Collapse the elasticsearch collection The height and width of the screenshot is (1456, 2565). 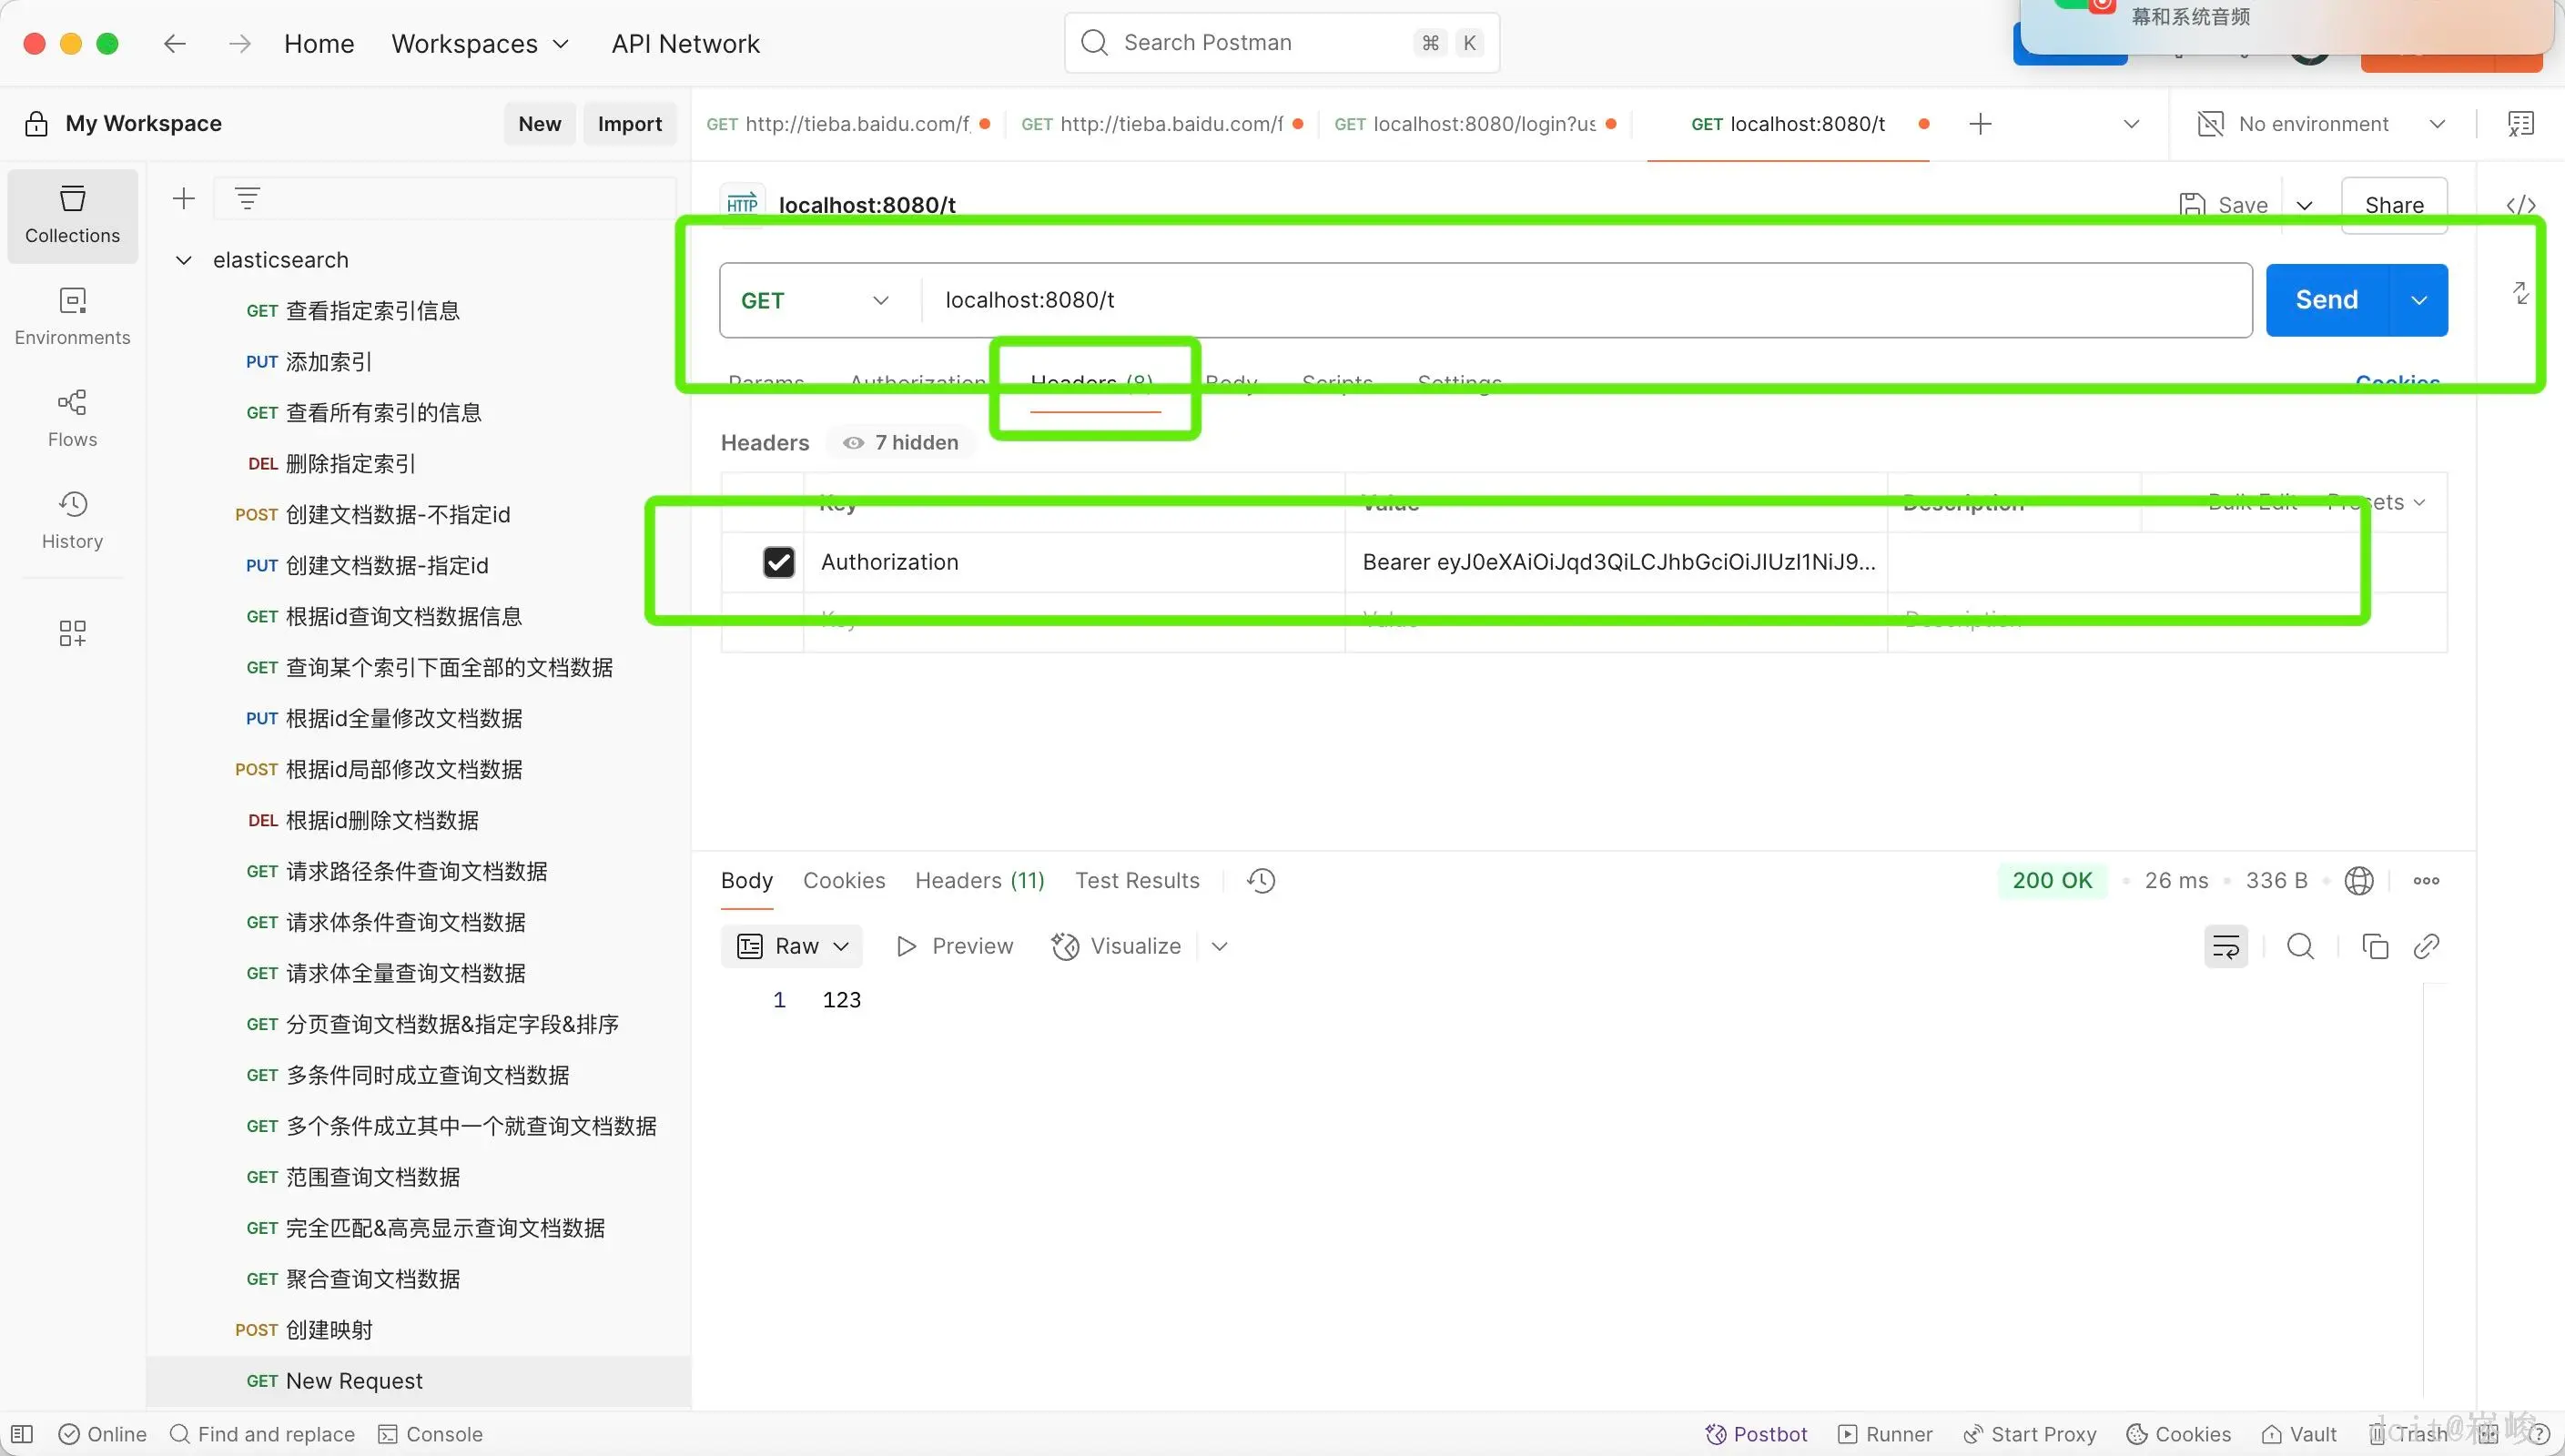tap(183, 260)
